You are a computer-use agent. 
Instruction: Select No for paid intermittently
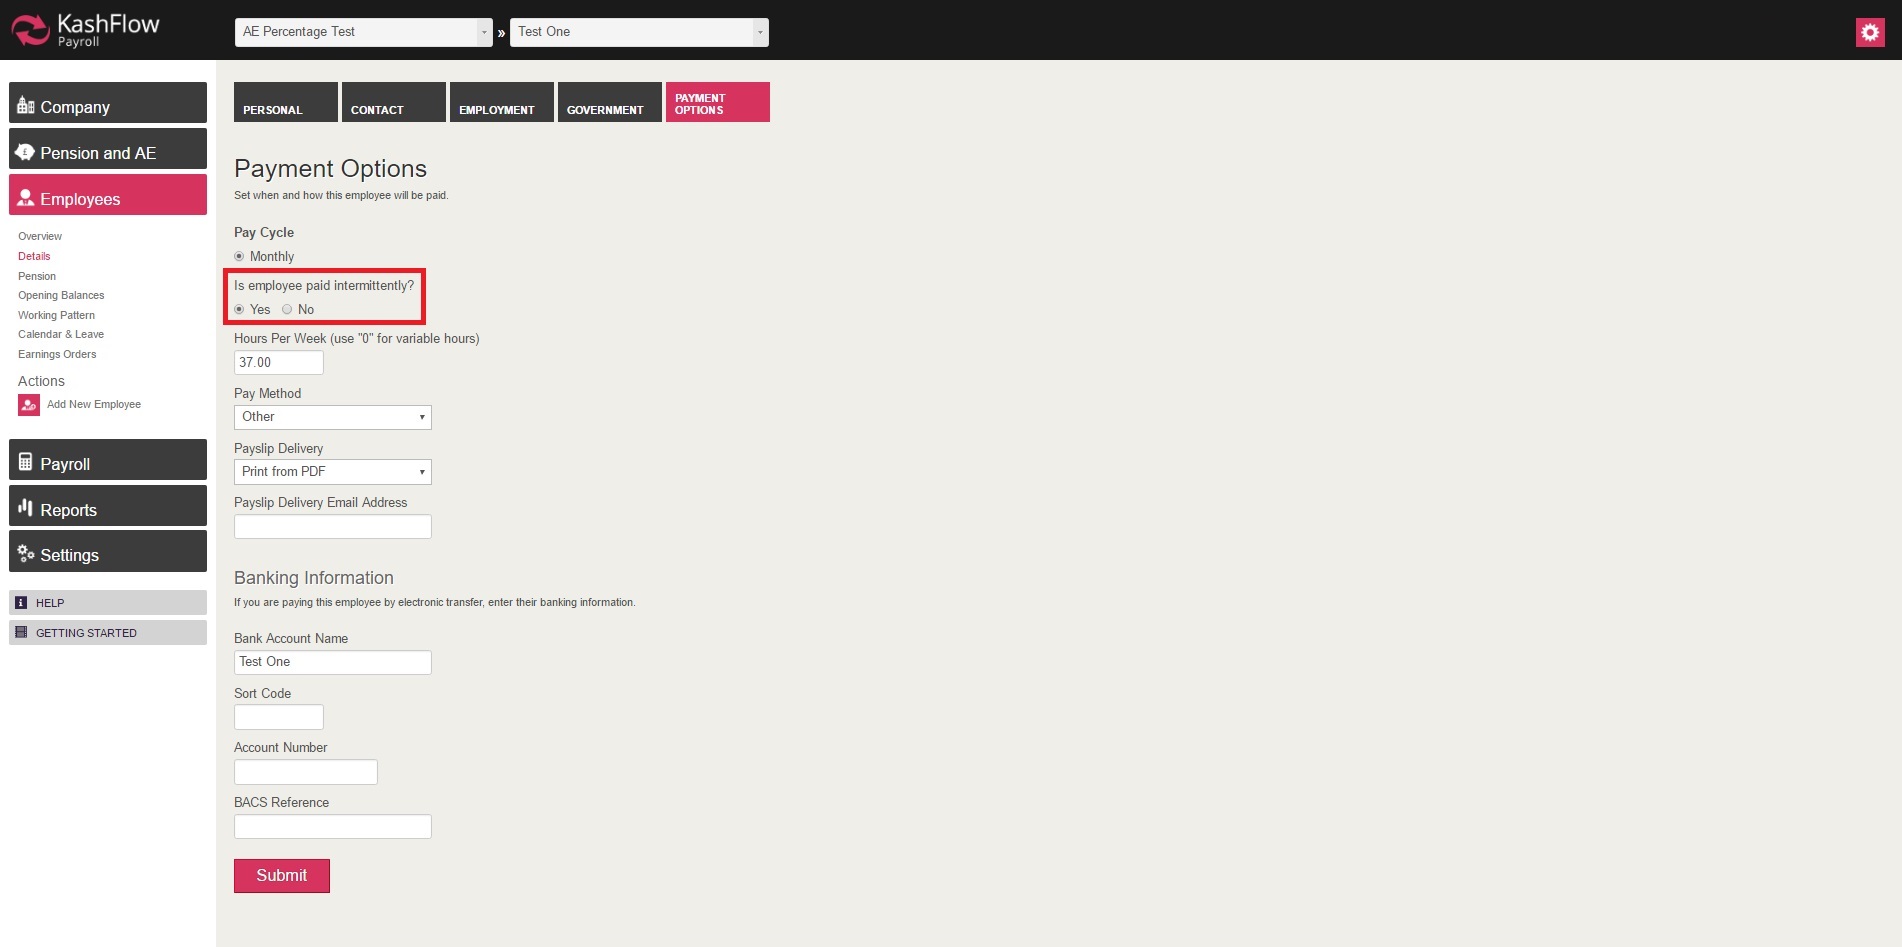point(287,310)
